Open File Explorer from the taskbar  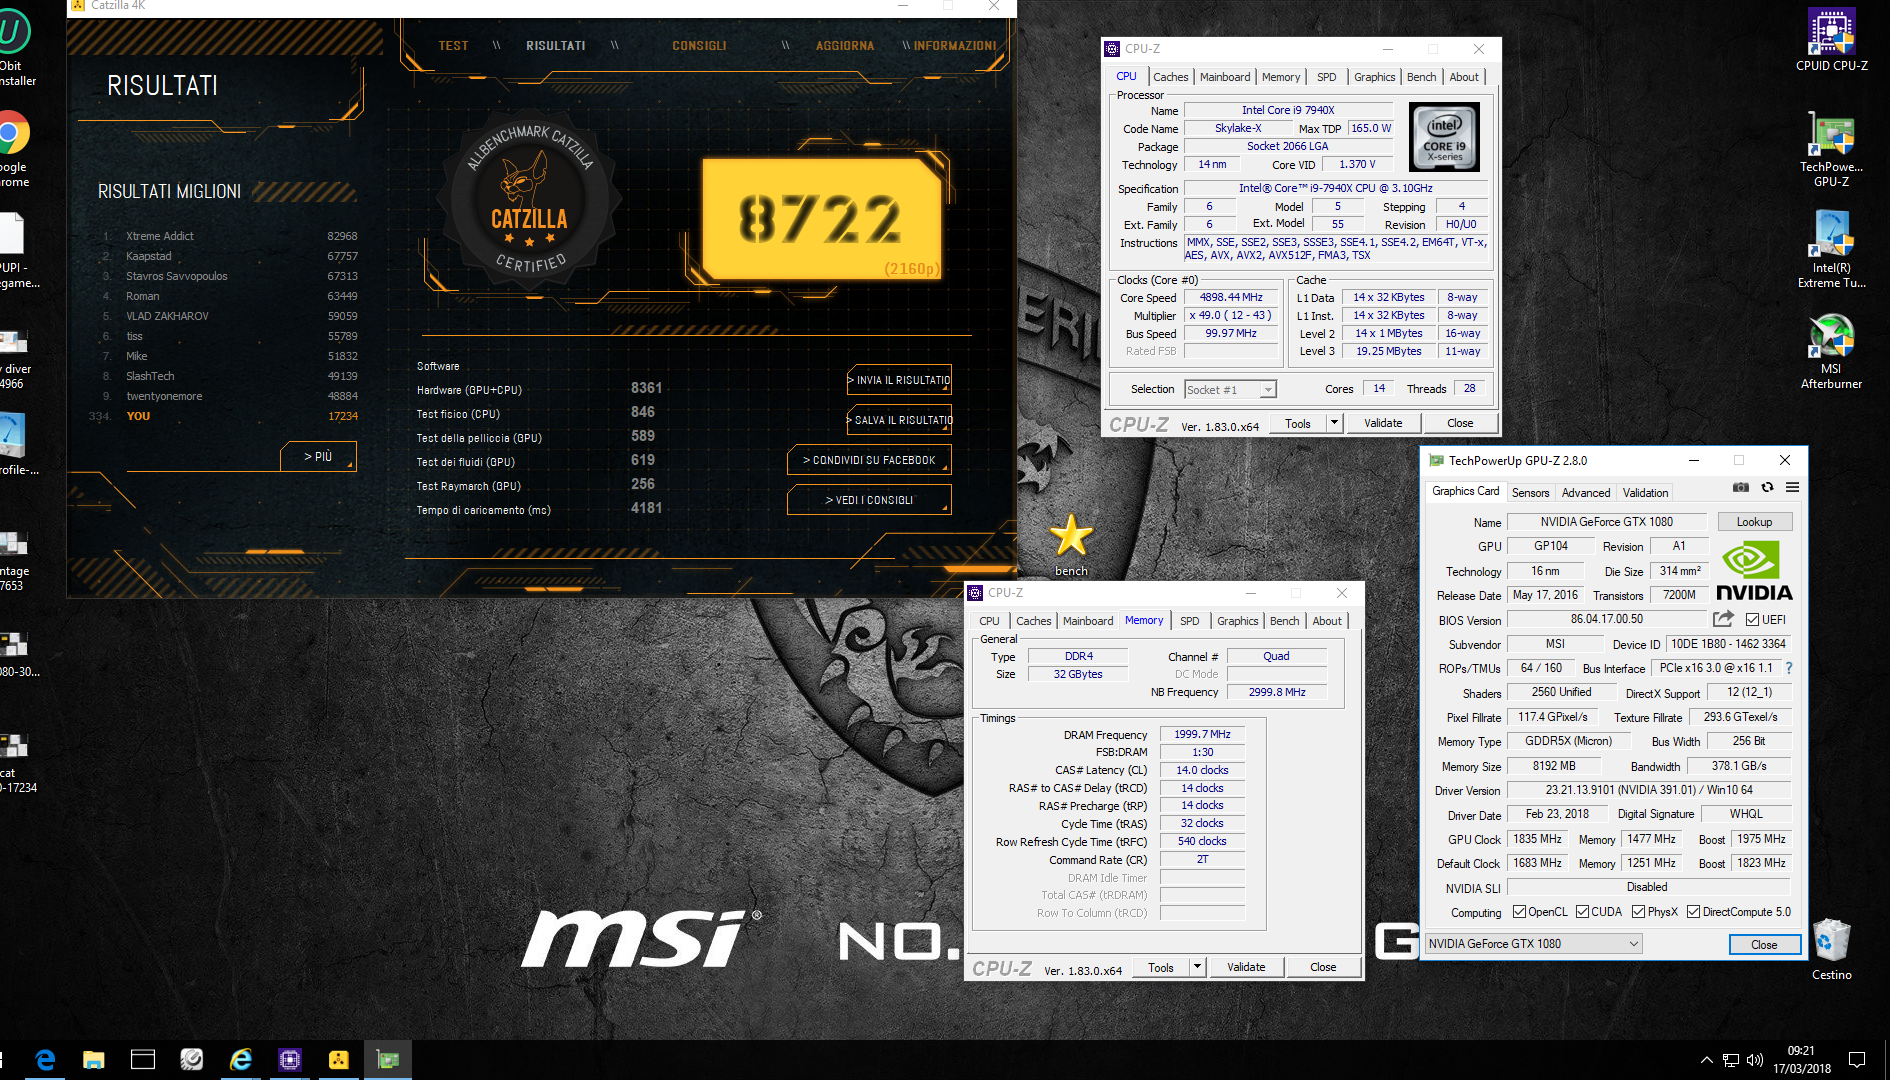(x=94, y=1059)
